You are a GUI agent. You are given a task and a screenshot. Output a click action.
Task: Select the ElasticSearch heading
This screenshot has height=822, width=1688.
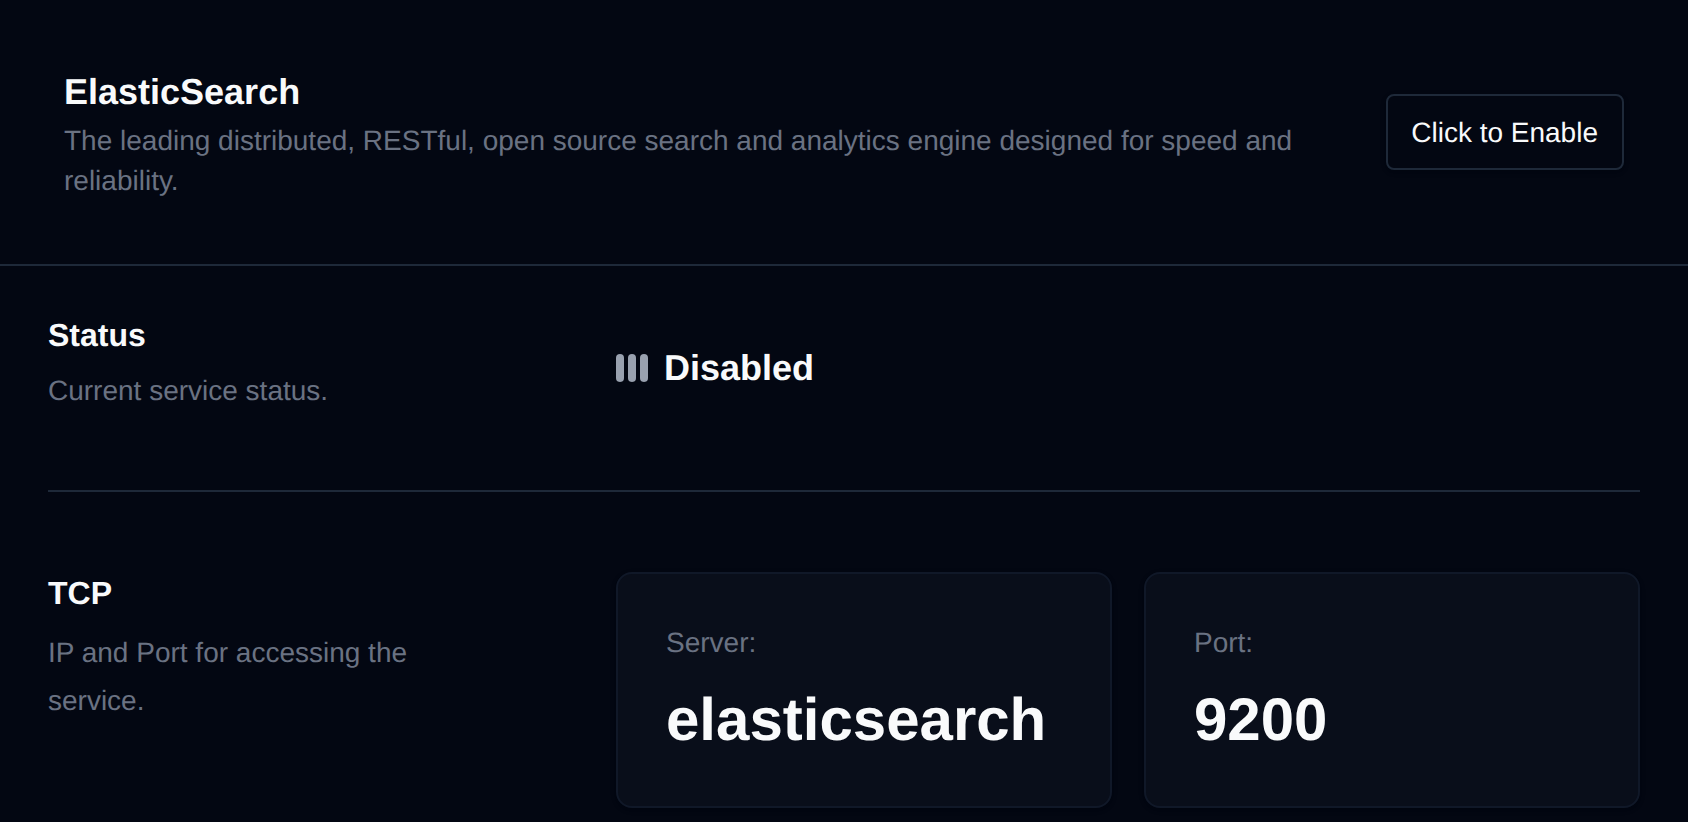click(x=182, y=92)
